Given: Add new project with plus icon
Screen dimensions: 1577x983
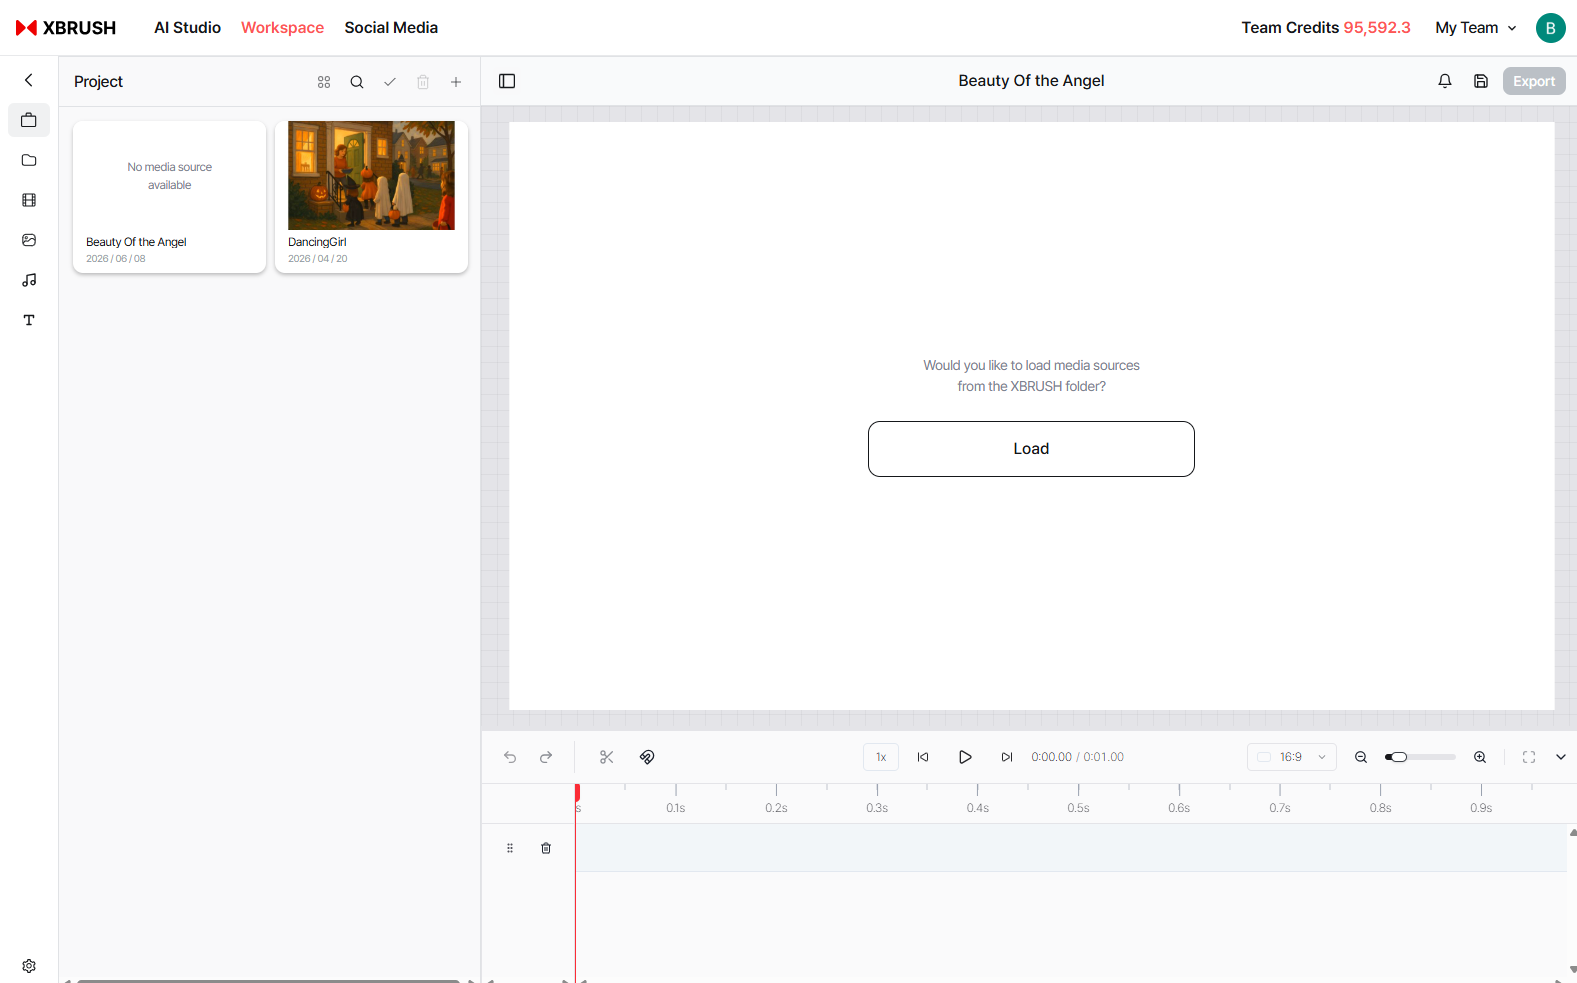Looking at the screenshot, I should tap(456, 82).
